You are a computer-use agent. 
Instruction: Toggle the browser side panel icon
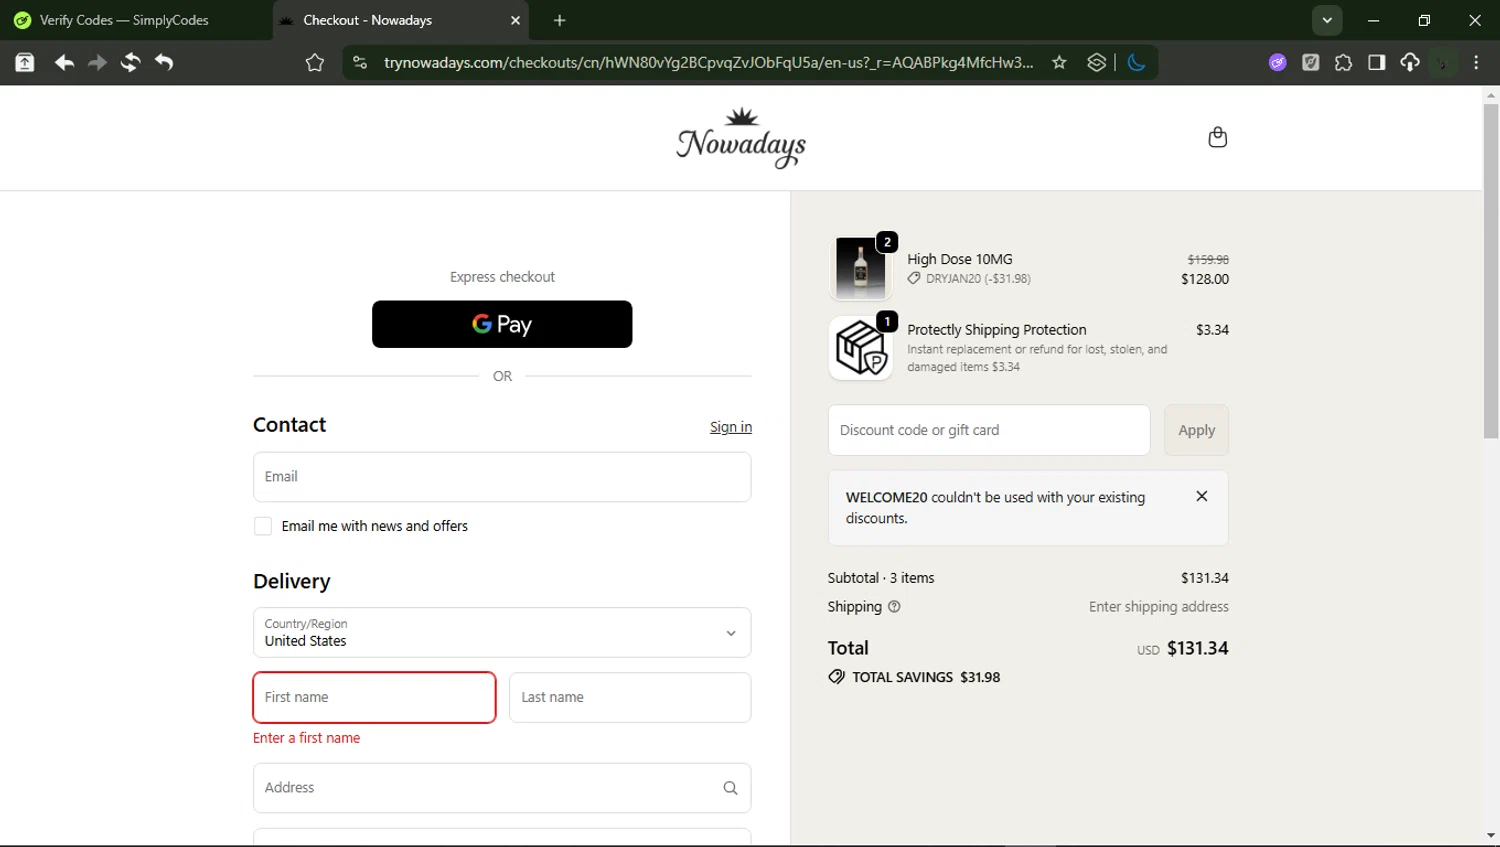pos(1376,63)
